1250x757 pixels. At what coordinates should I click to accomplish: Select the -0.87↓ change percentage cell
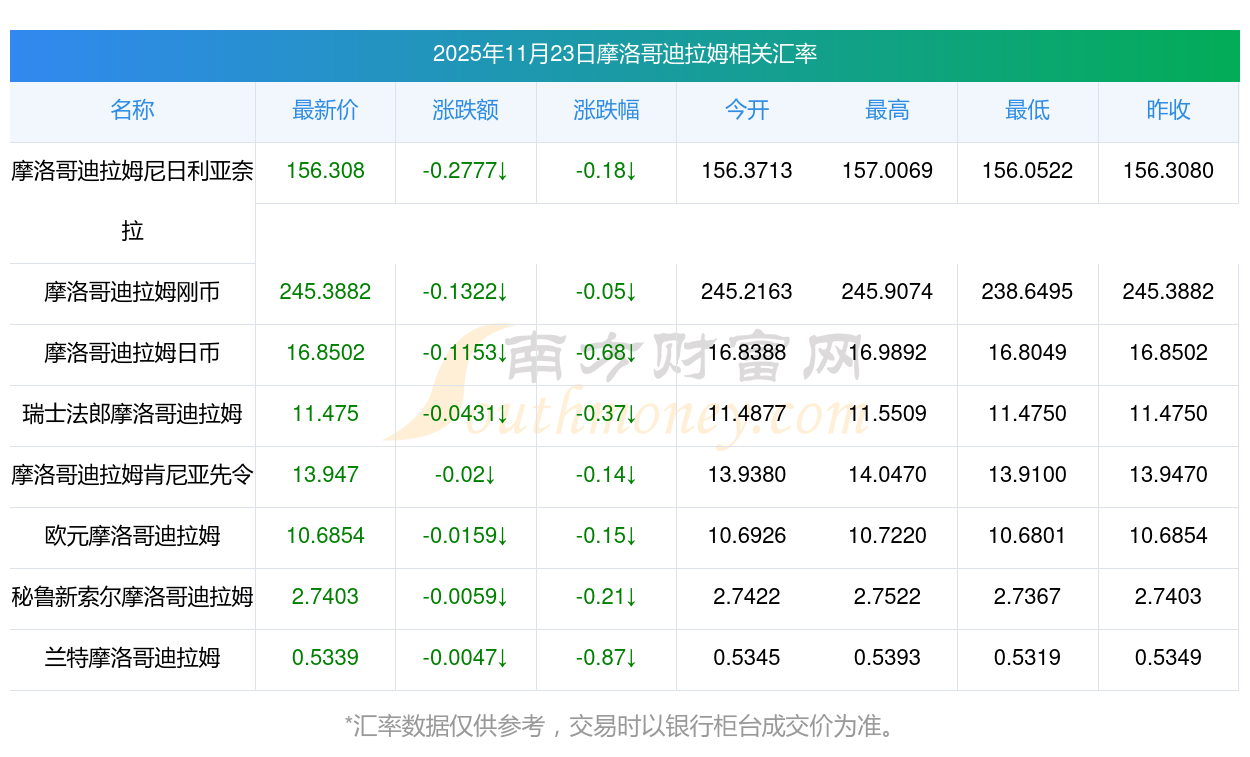(606, 658)
